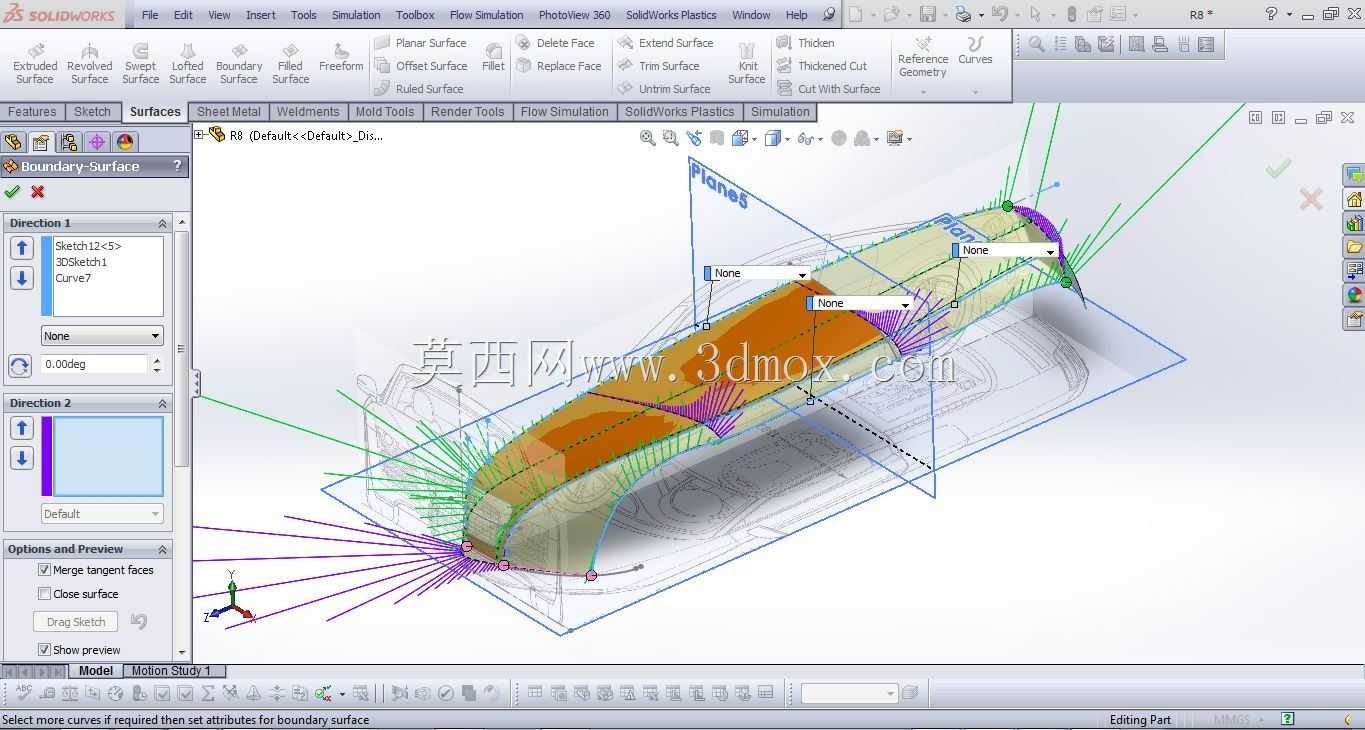The width and height of the screenshot is (1365, 730).
Task: Choose the Swept Surface tool
Action: pyautogui.click(x=140, y=64)
